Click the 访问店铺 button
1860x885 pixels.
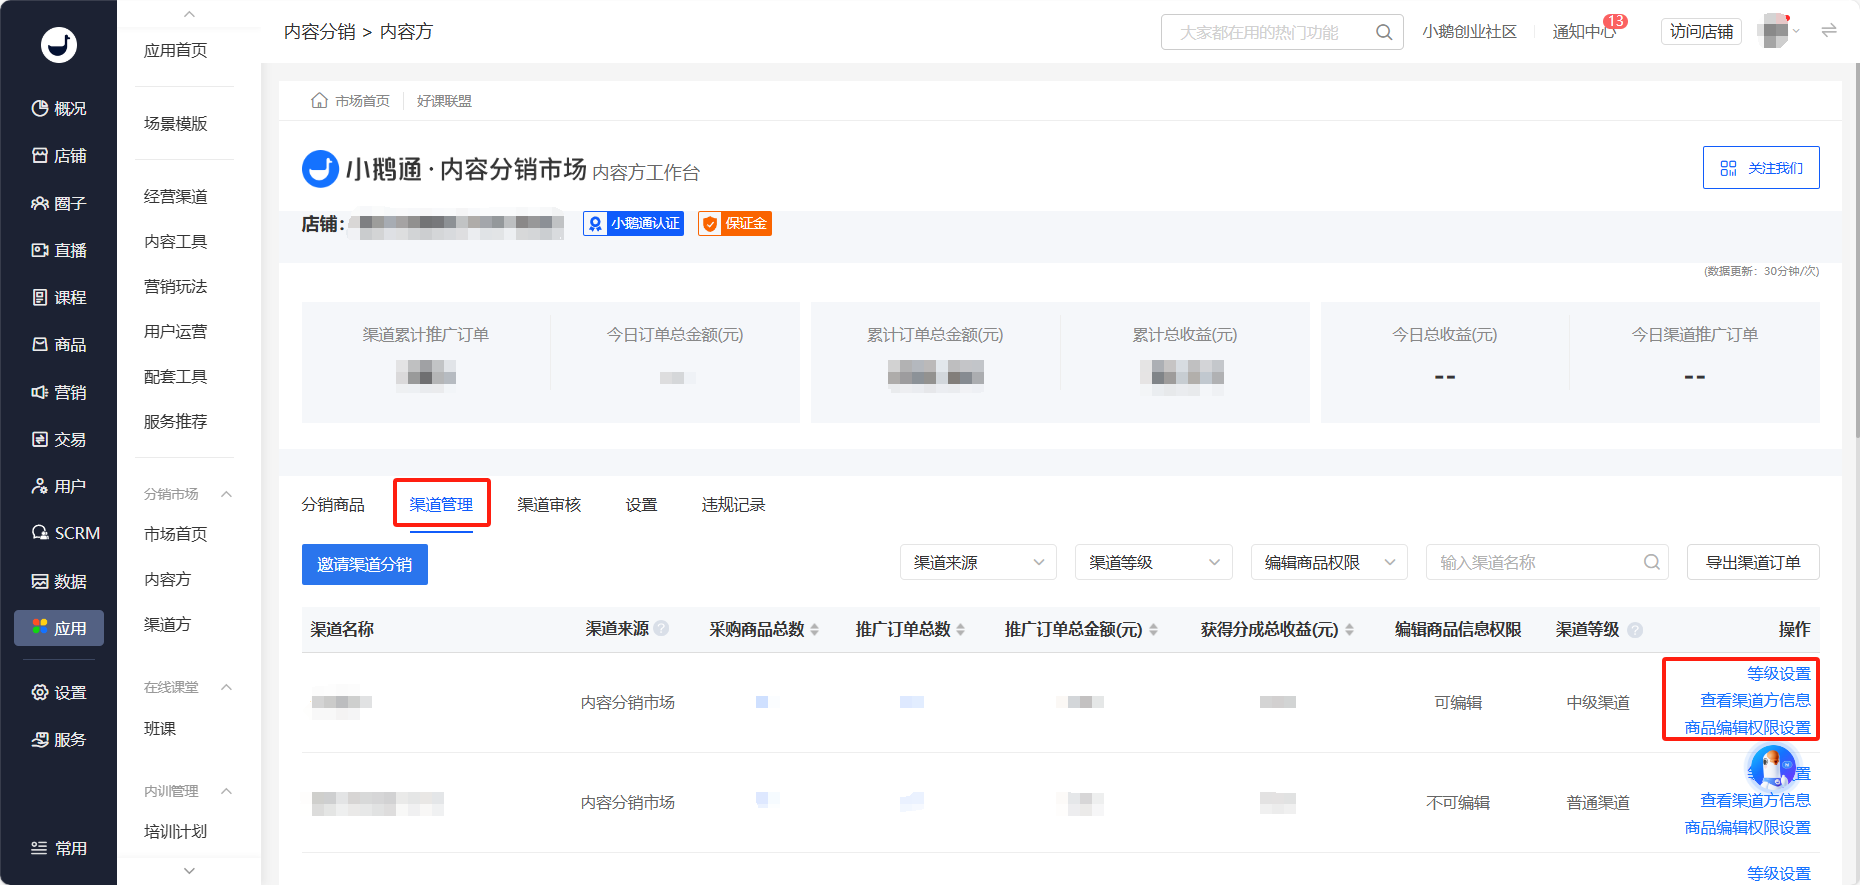pos(1701,32)
